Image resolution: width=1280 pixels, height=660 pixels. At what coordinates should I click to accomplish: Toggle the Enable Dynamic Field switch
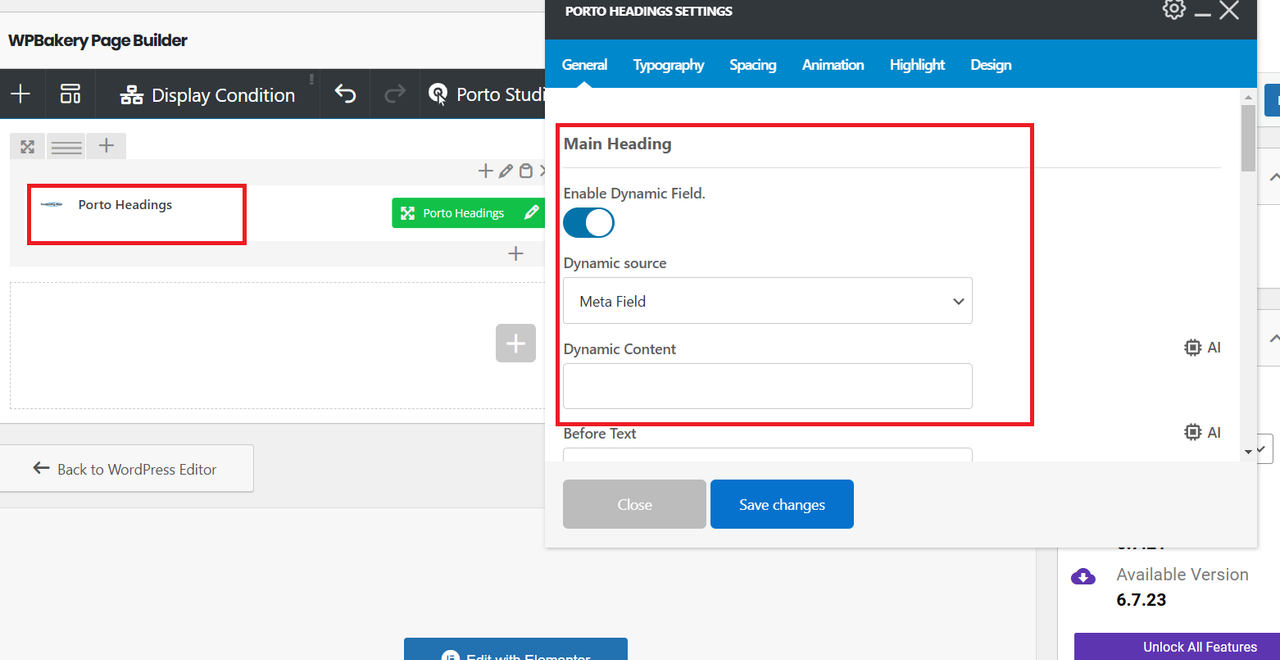tap(589, 222)
